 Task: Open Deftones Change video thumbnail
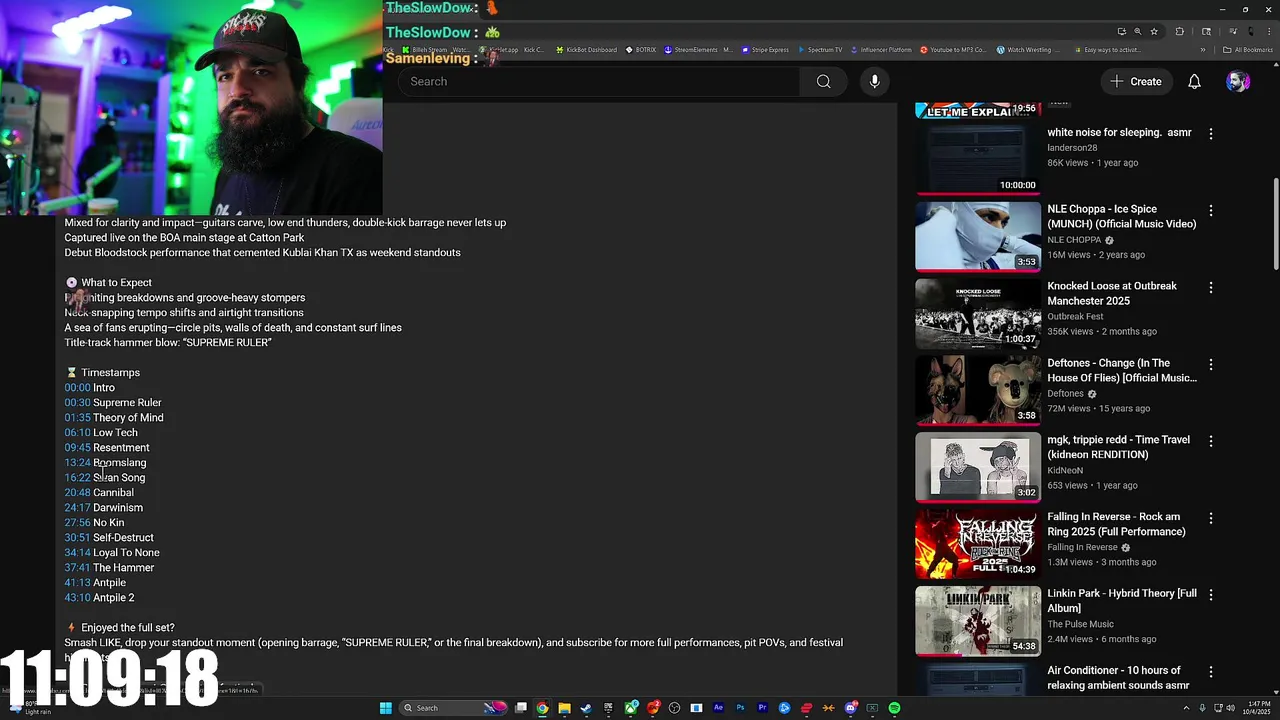point(978,391)
